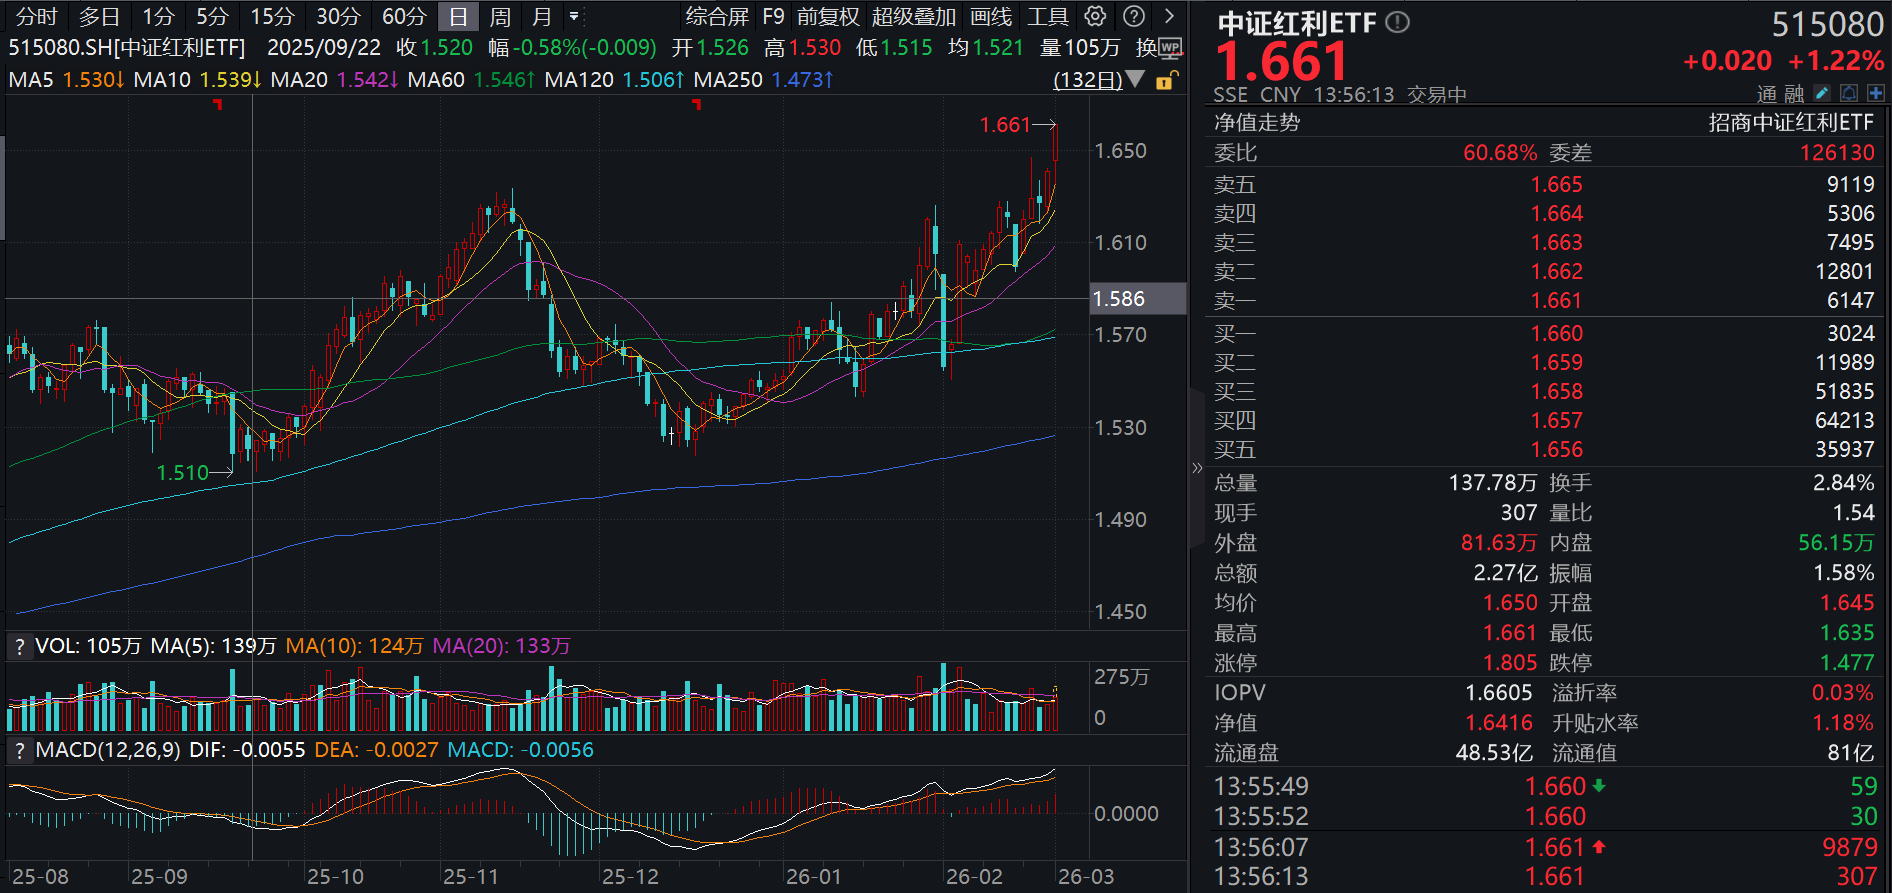Add stock to watchlist with plus icon
The width and height of the screenshot is (1892, 893).
[x=1875, y=93]
